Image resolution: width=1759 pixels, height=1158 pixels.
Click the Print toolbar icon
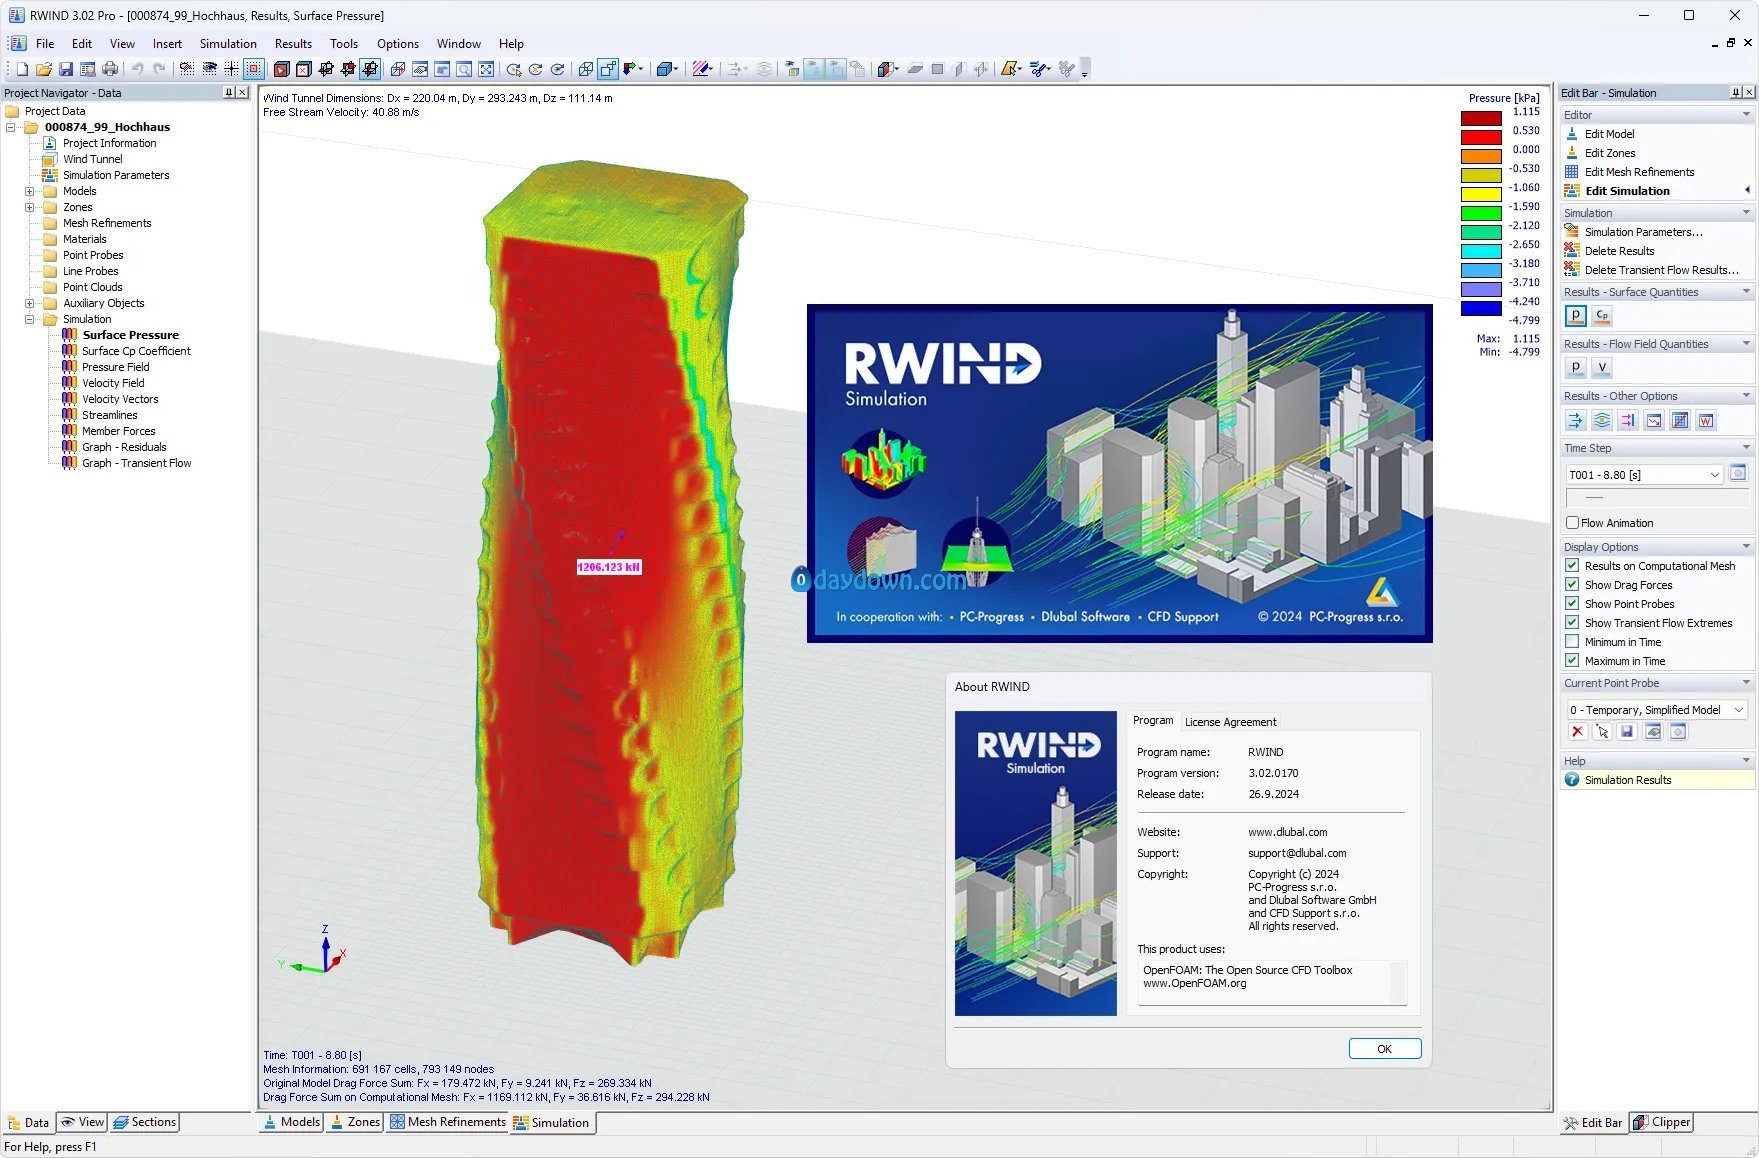110,69
